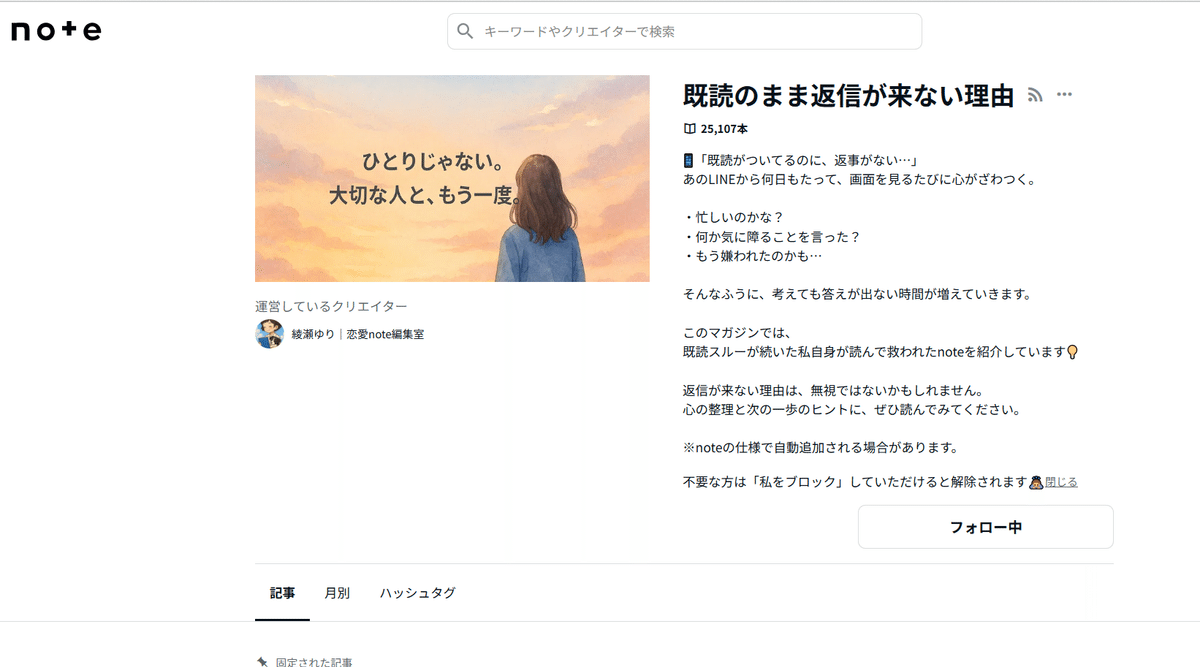Switch to the 月別 tab
Viewport: 1200px width, 667px height.
coord(336,593)
